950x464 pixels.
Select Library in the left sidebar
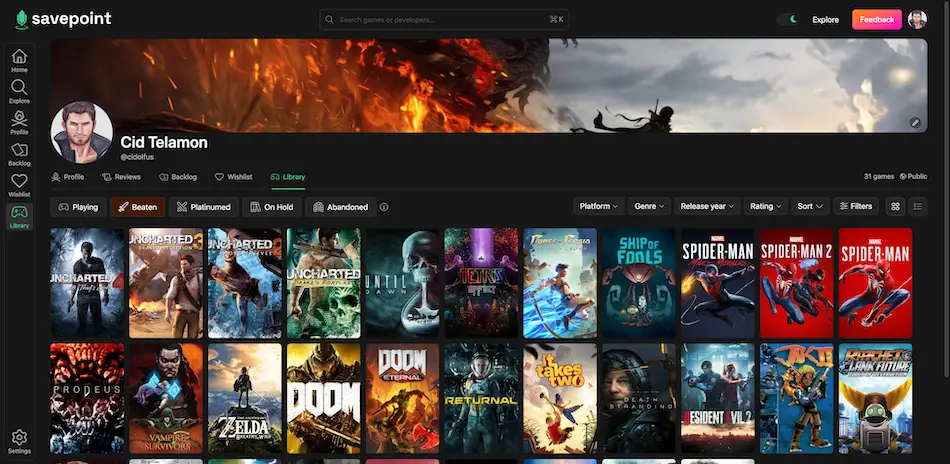[19, 217]
